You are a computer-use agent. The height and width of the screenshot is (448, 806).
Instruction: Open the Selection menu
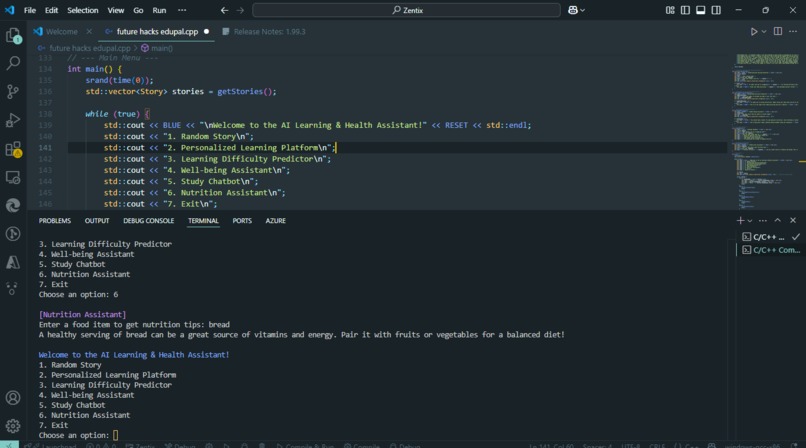pos(83,10)
